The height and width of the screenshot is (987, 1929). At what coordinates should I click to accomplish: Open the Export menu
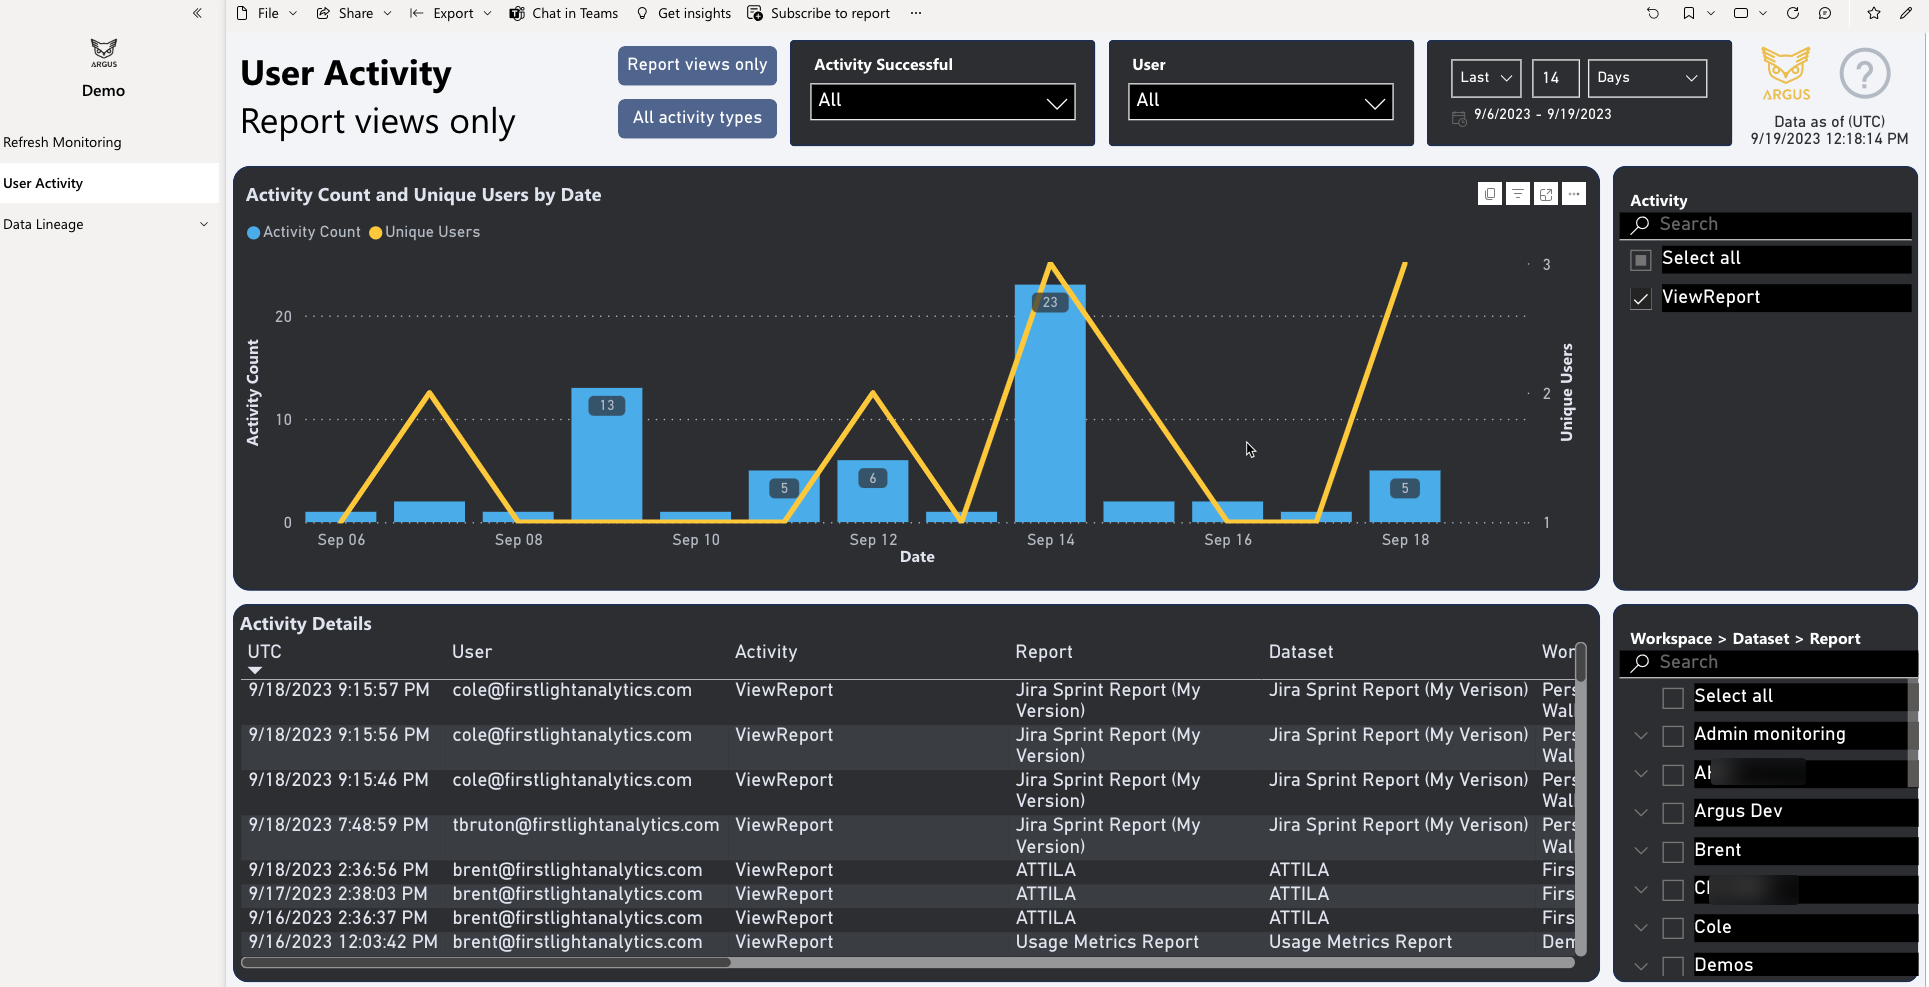pyautogui.click(x=449, y=13)
